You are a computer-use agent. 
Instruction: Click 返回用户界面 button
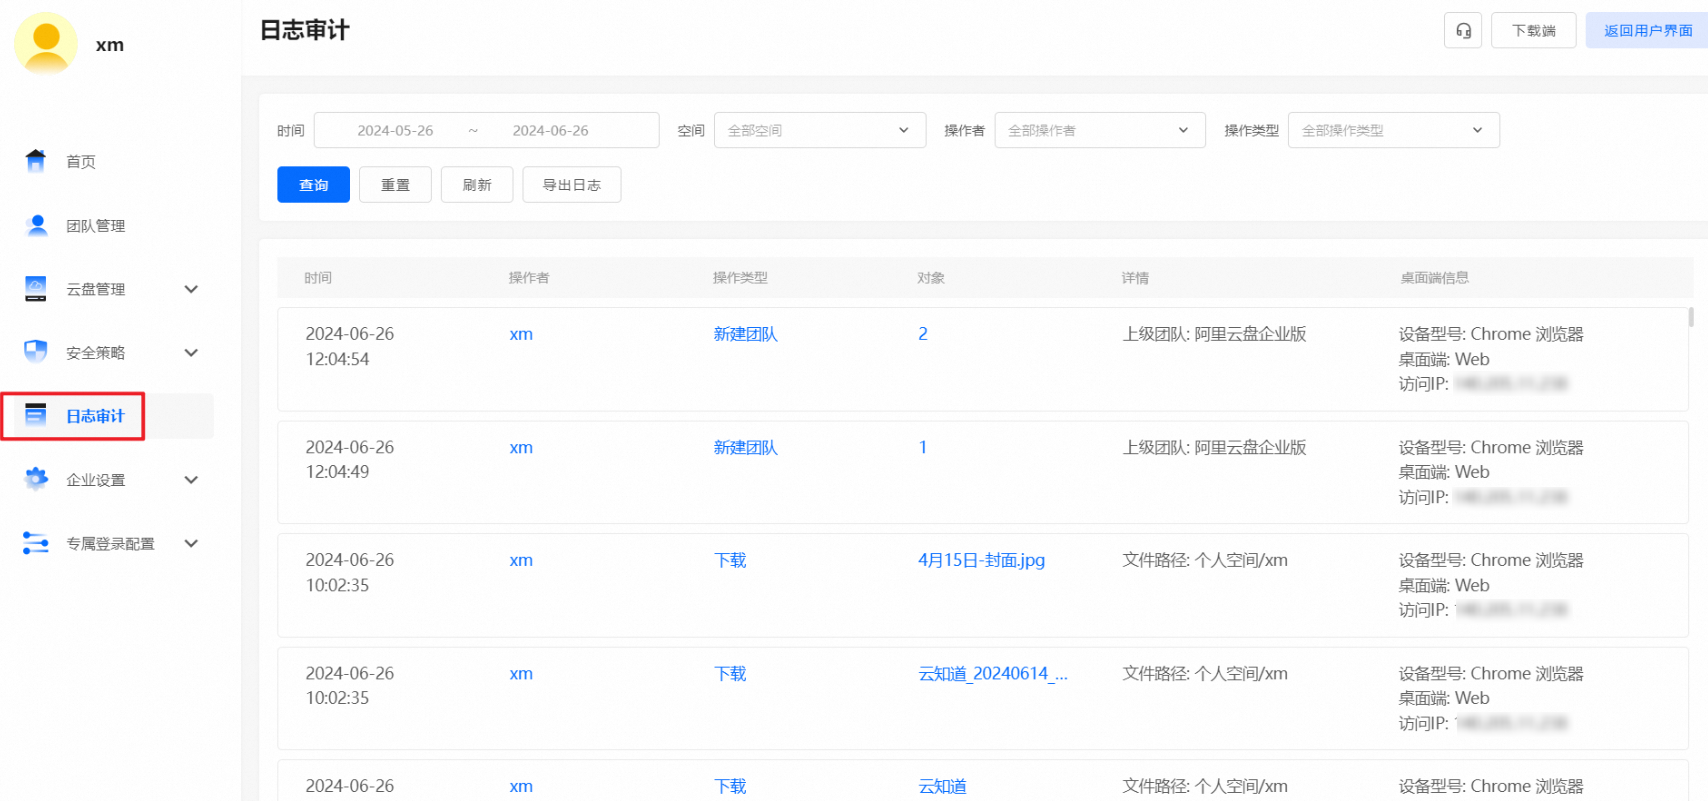1648,30
